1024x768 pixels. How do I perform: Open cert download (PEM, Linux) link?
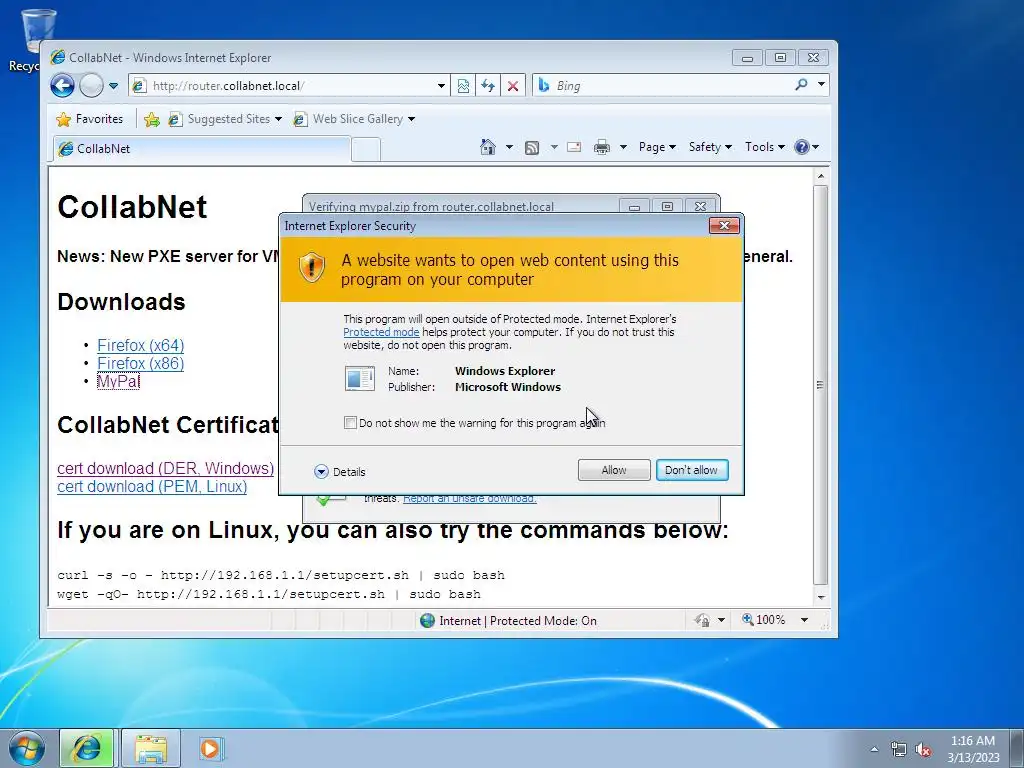[x=152, y=487]
